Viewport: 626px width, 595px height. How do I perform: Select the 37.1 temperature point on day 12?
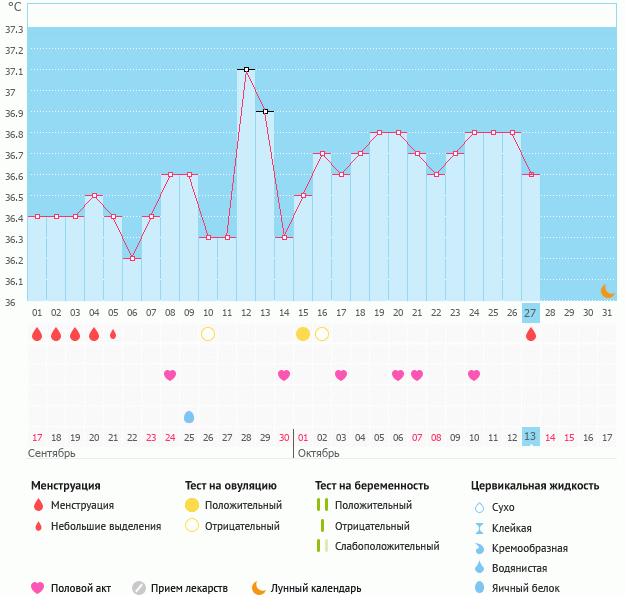coord(246,70)
